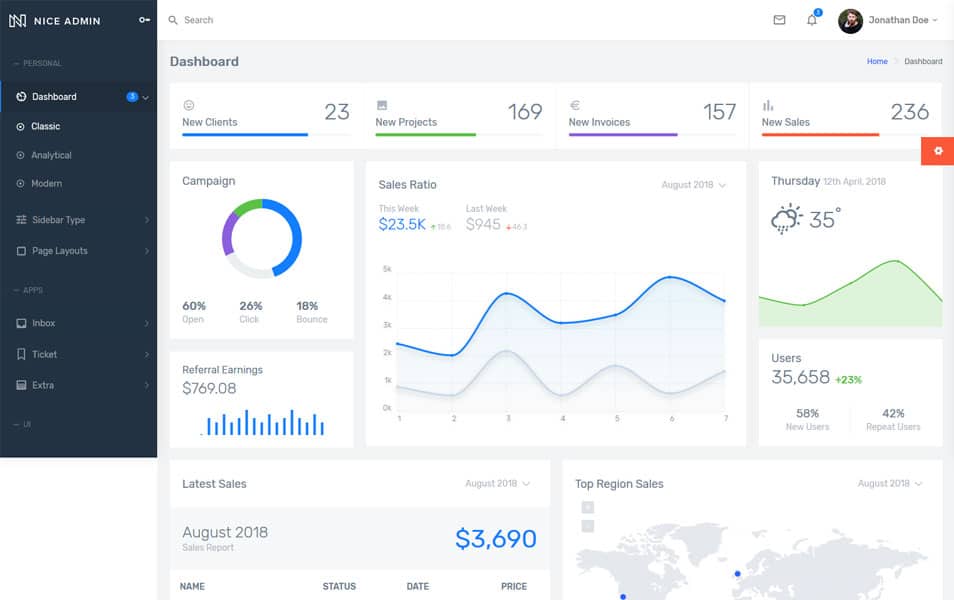Click inside the Search field
Screen dimensions: 954x600
point(210,19)
